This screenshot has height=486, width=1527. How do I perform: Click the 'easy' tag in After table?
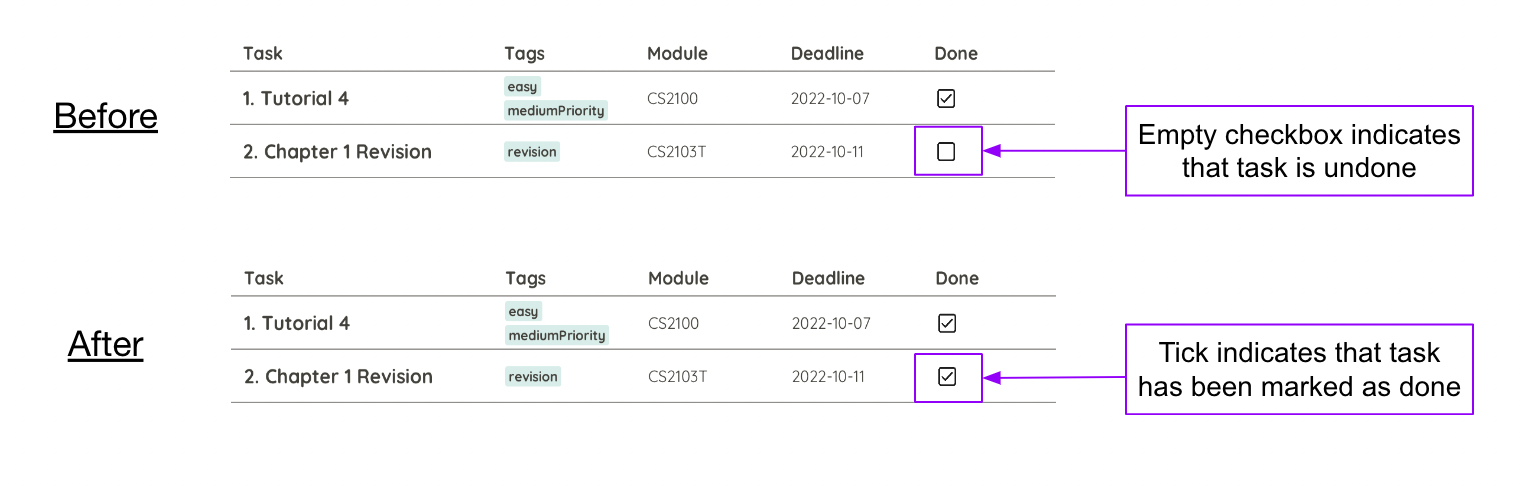(x=523, y=312)
